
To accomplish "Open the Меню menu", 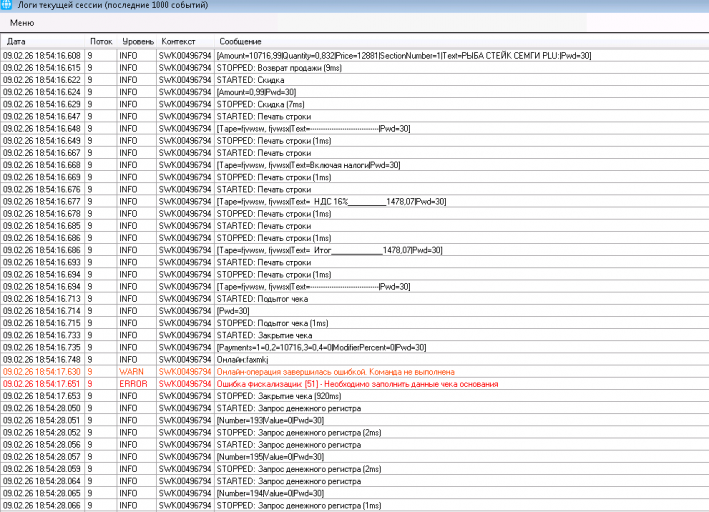I will click(x=22, y=23).
